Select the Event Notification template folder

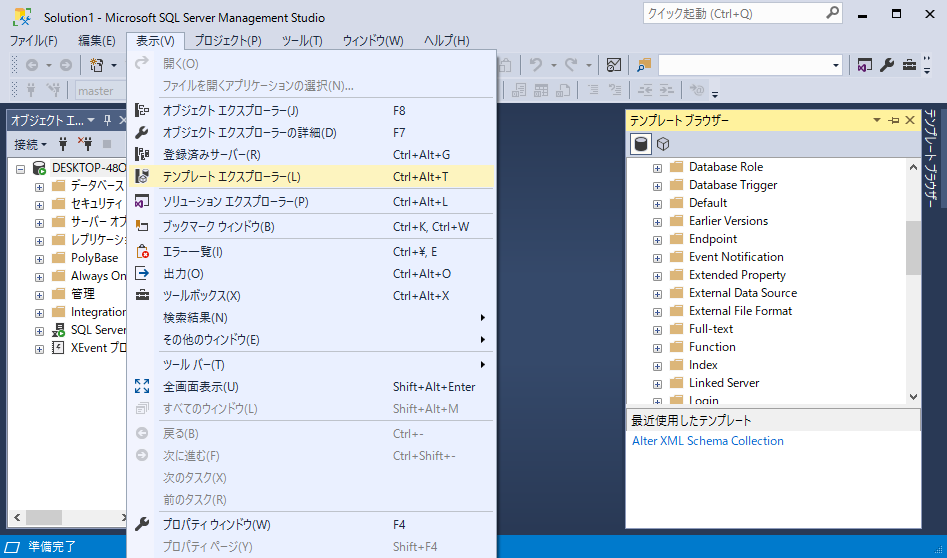736,257
